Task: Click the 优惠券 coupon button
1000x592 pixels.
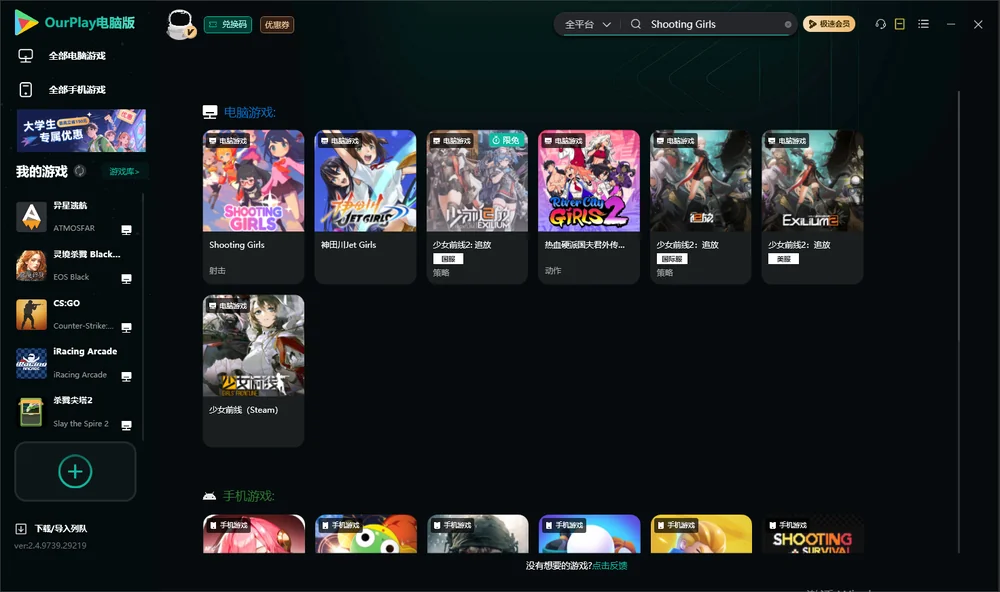Action: pyautogui.click(x=277, y=25)
